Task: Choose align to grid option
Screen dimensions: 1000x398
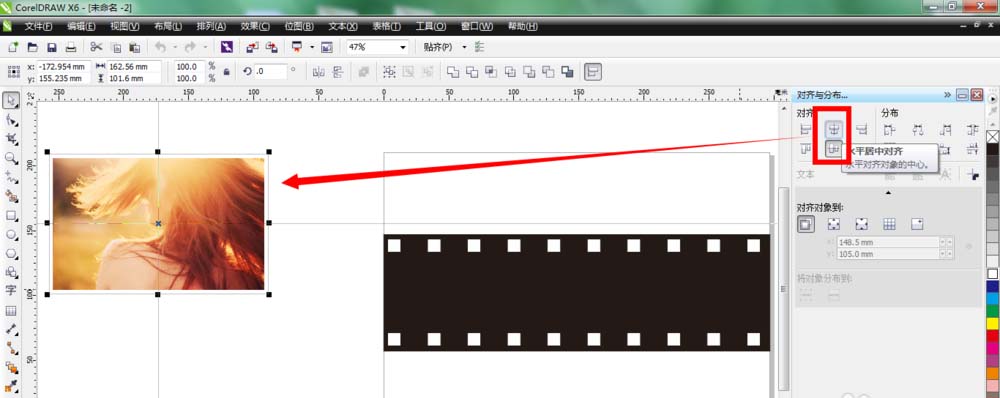Action: (x=889, y=224)
